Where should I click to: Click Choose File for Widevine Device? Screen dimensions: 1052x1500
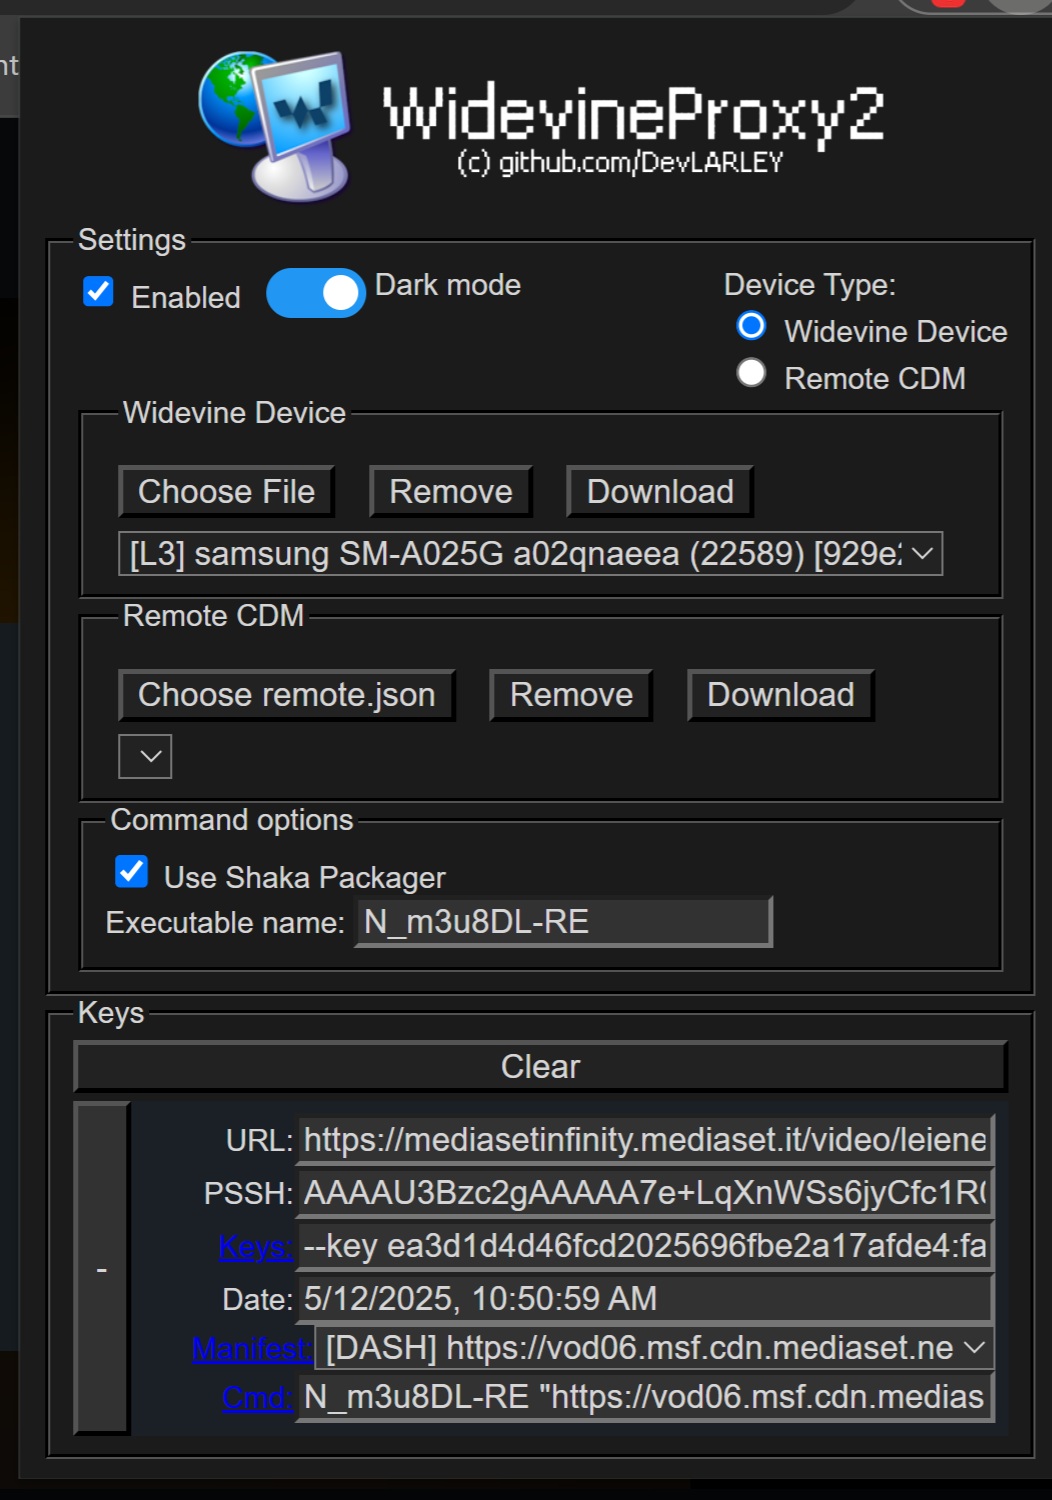[x=226, y=491]
